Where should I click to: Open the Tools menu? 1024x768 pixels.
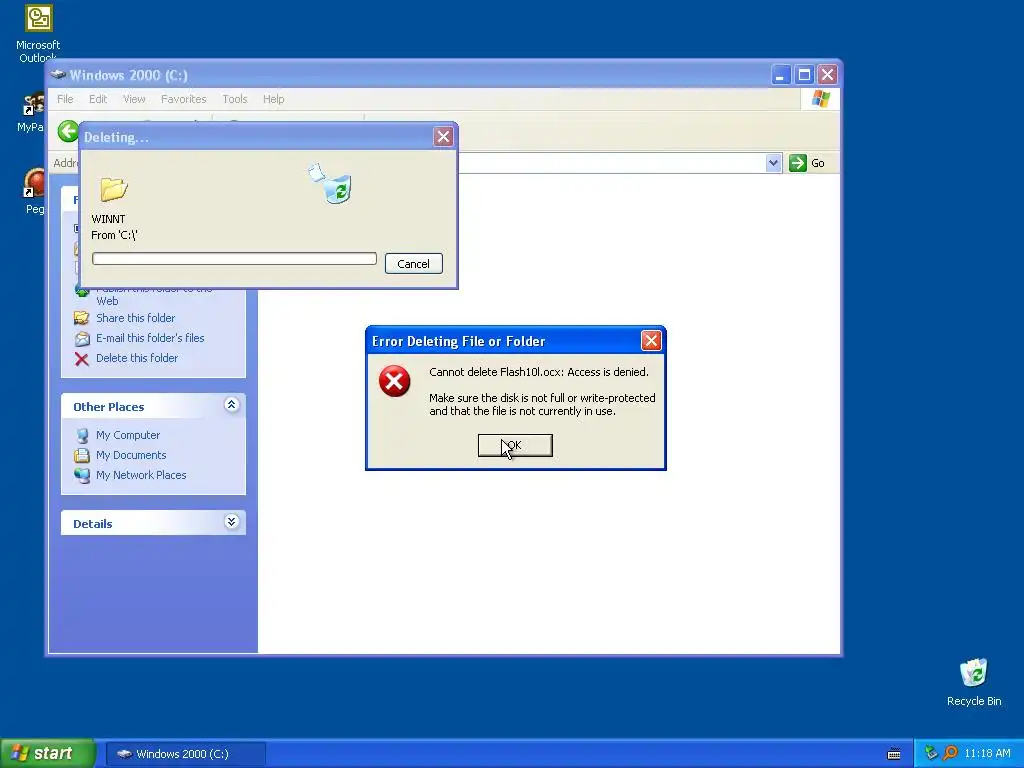(x=234, y=99)
